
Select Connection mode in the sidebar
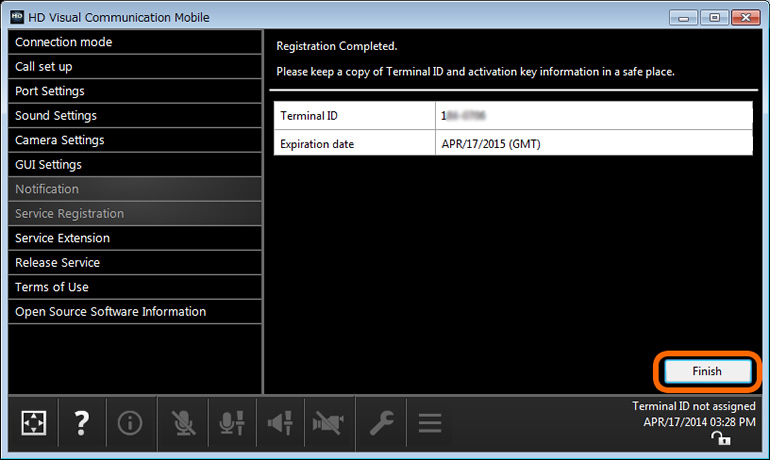135,42
